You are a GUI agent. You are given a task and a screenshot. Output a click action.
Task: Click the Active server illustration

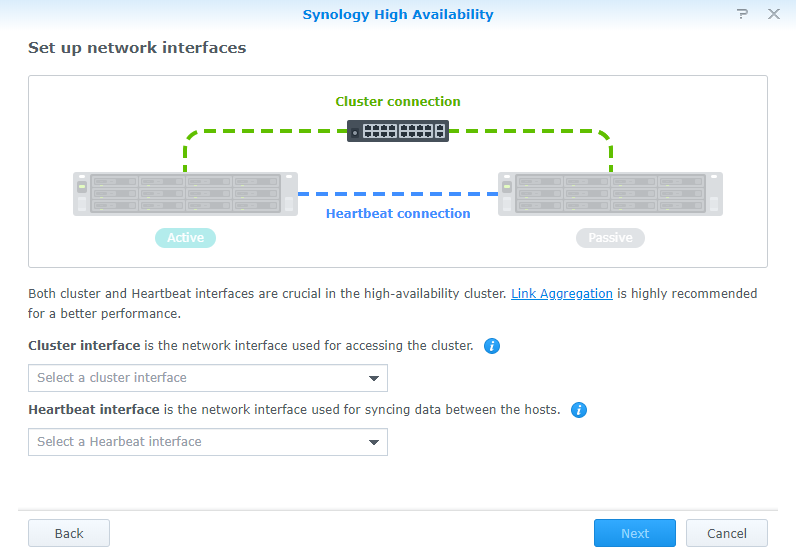tap(185, 194)
